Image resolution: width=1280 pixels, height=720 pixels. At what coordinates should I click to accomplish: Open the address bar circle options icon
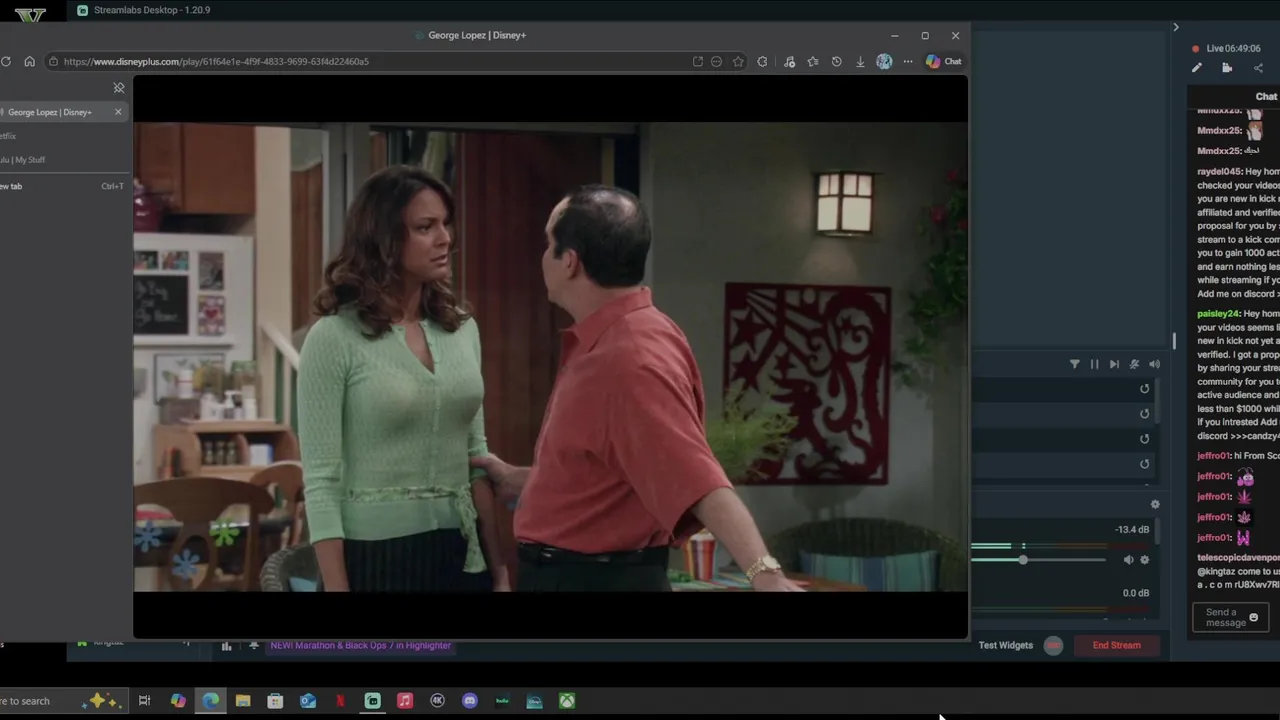point(716,61)
